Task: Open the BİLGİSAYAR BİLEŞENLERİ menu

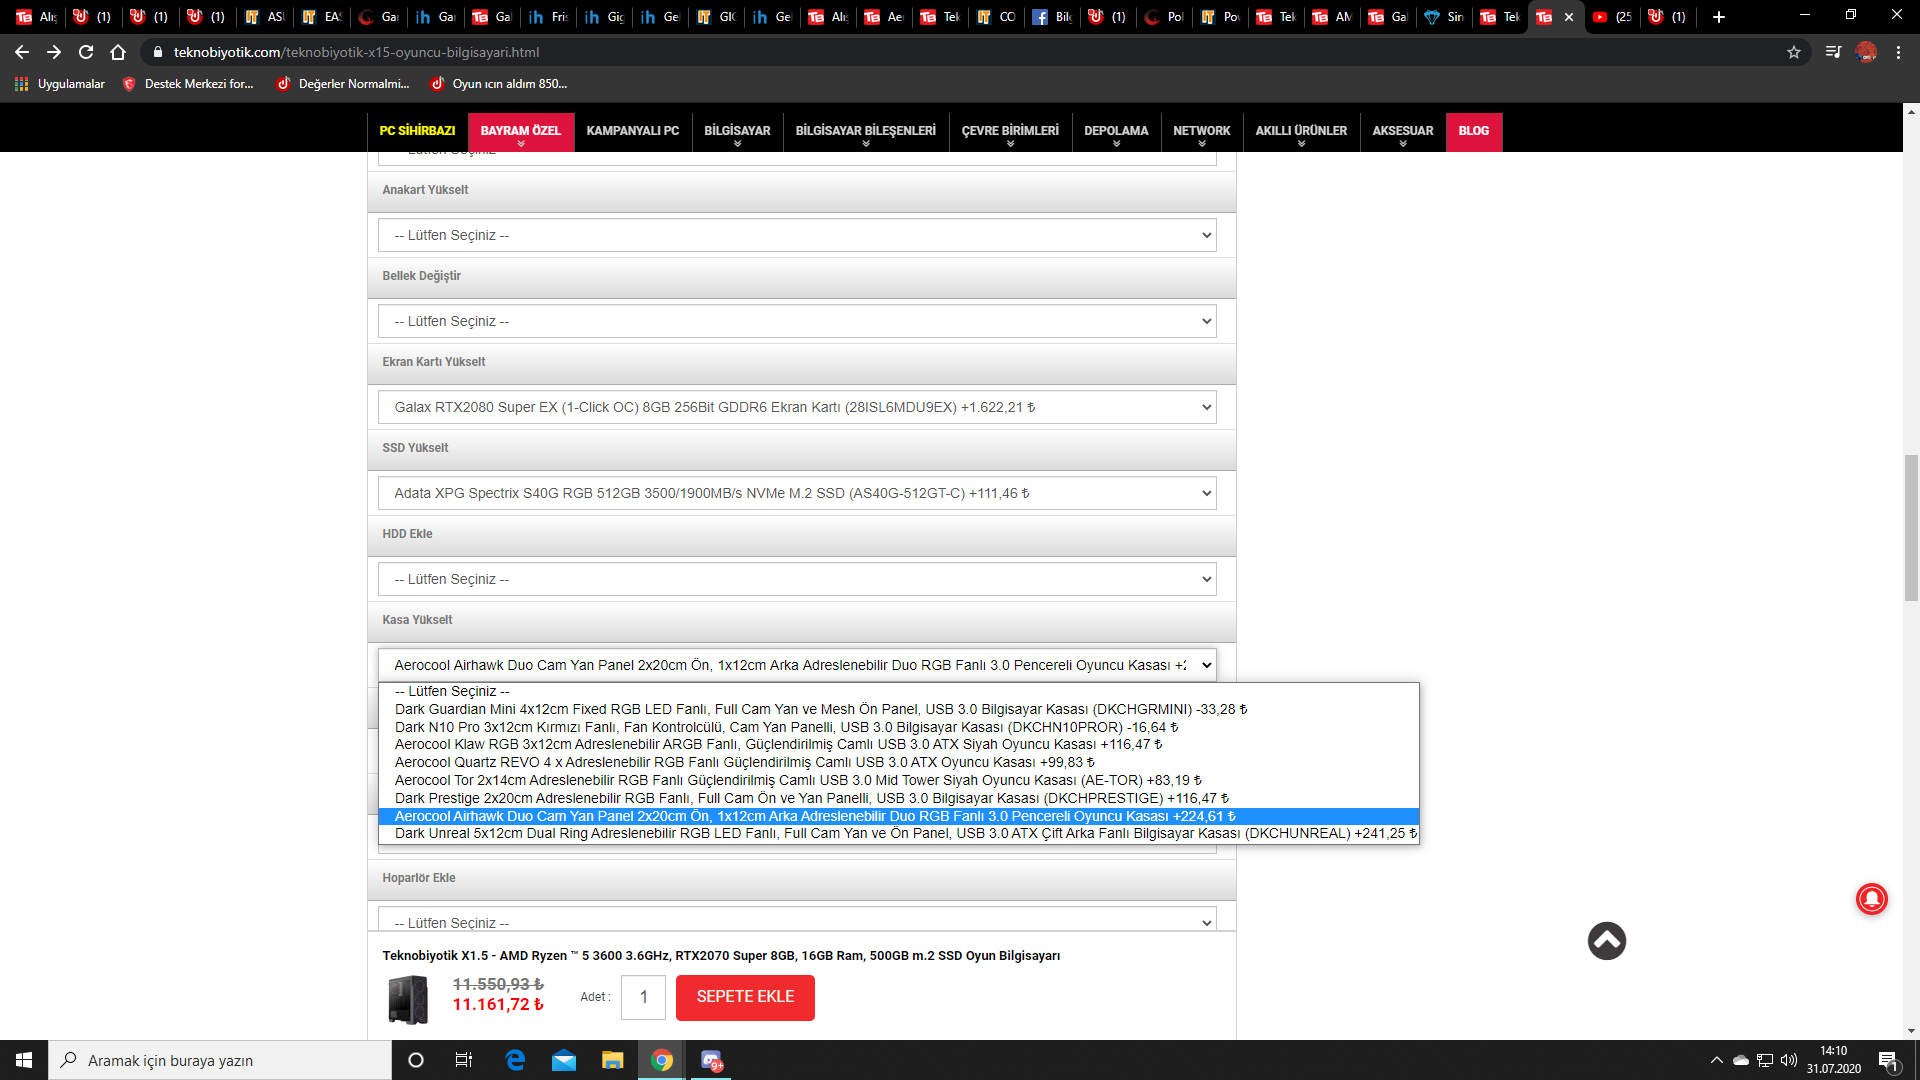Action: click(x=865, y=131)
